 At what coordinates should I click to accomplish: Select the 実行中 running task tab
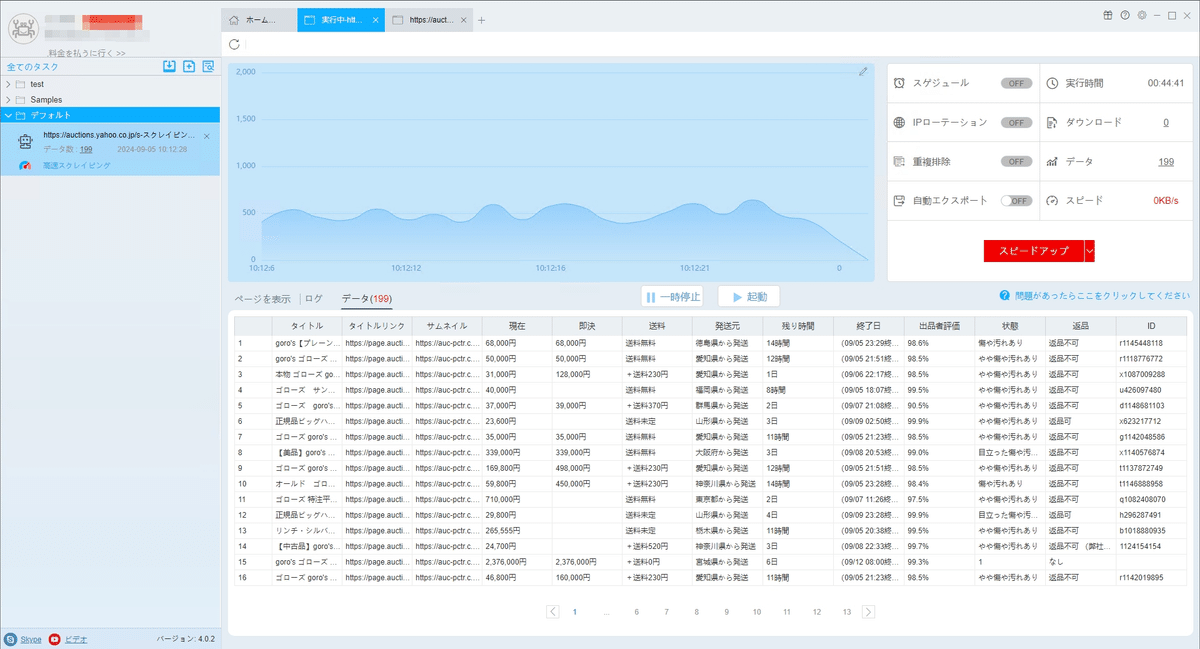click(x=341, y=20)
